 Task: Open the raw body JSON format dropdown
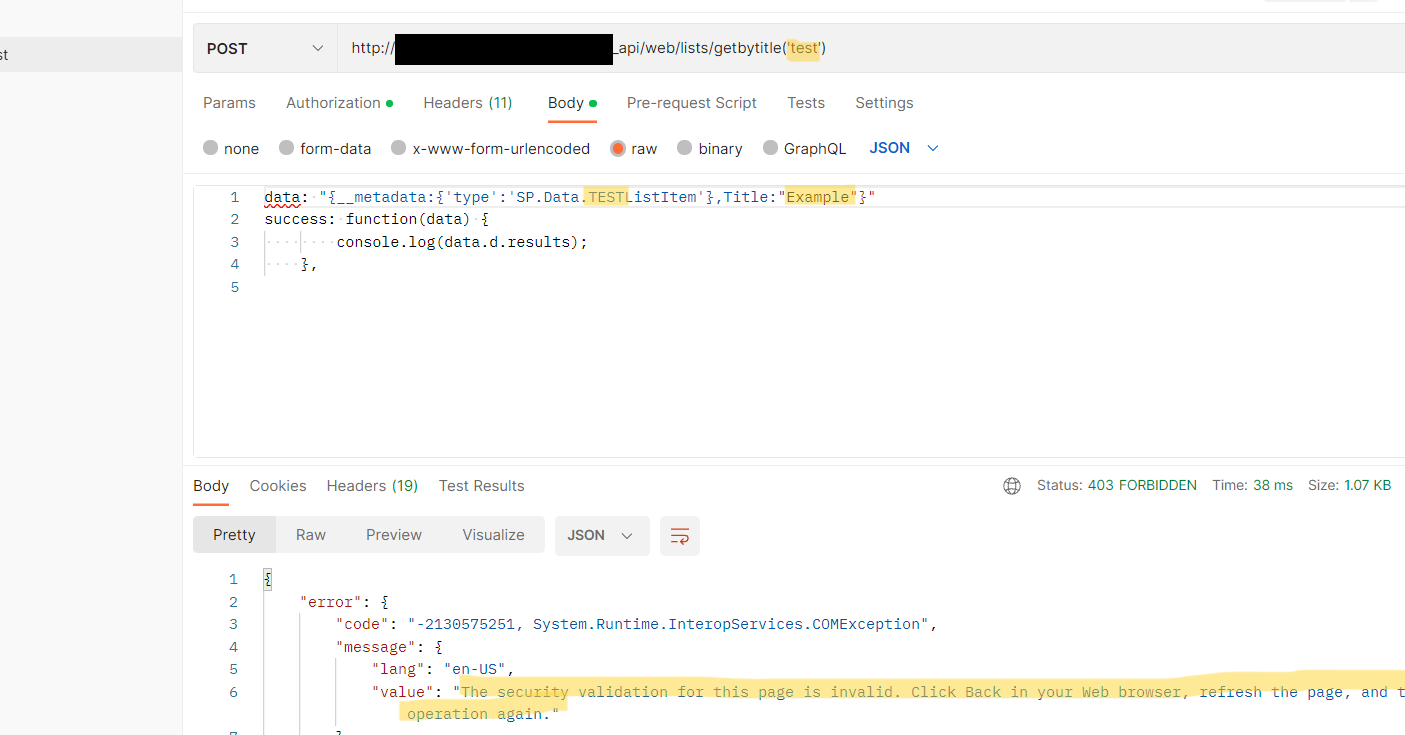[904, 148]
